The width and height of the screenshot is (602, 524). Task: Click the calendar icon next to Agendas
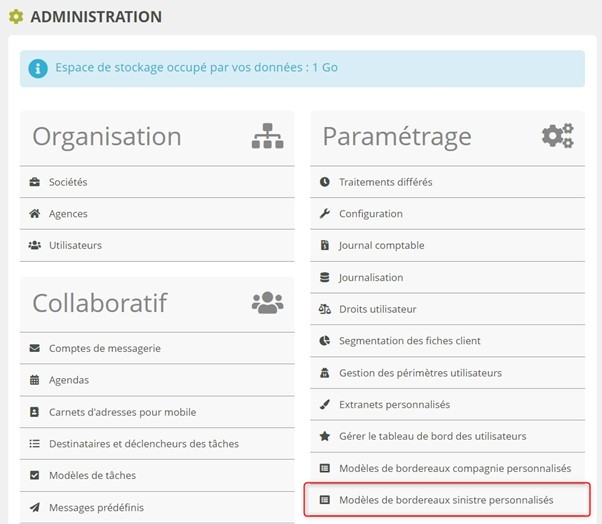click(x=35, y=380)
